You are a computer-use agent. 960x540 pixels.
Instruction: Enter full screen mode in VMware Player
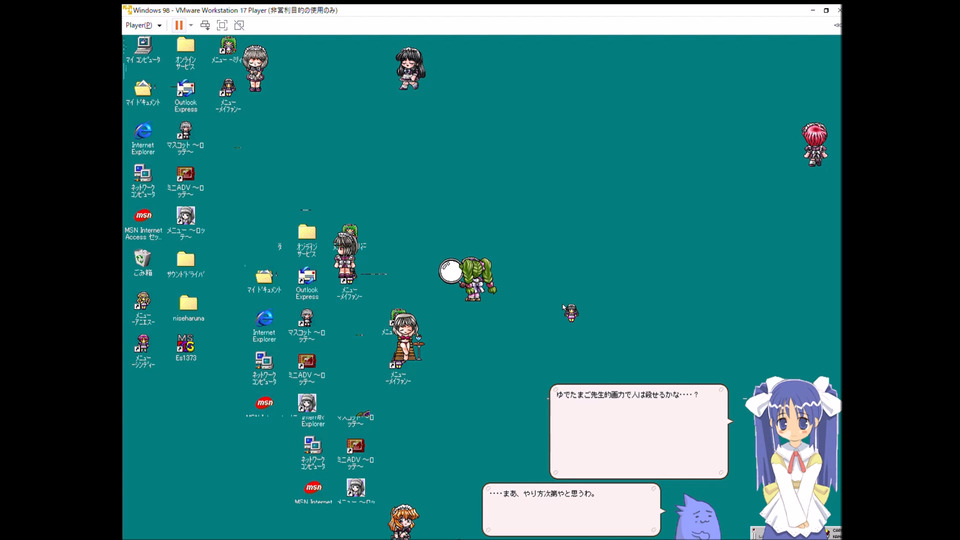[x=222, y=25]
